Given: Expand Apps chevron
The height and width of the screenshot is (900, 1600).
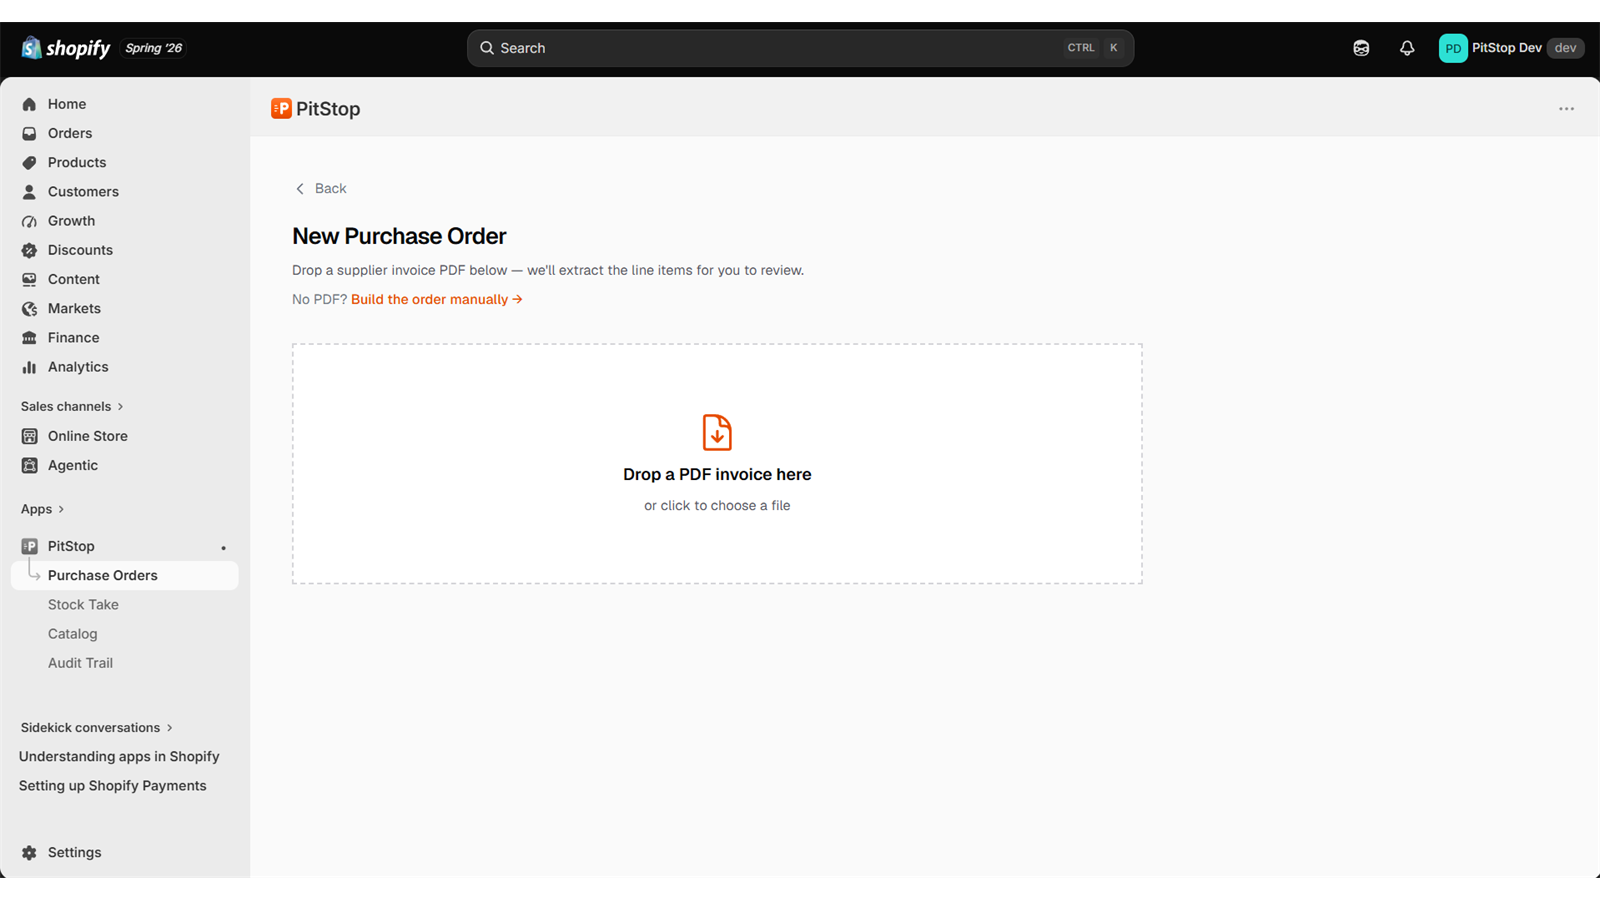Looking at the screenshot, I should click(61, 509).
